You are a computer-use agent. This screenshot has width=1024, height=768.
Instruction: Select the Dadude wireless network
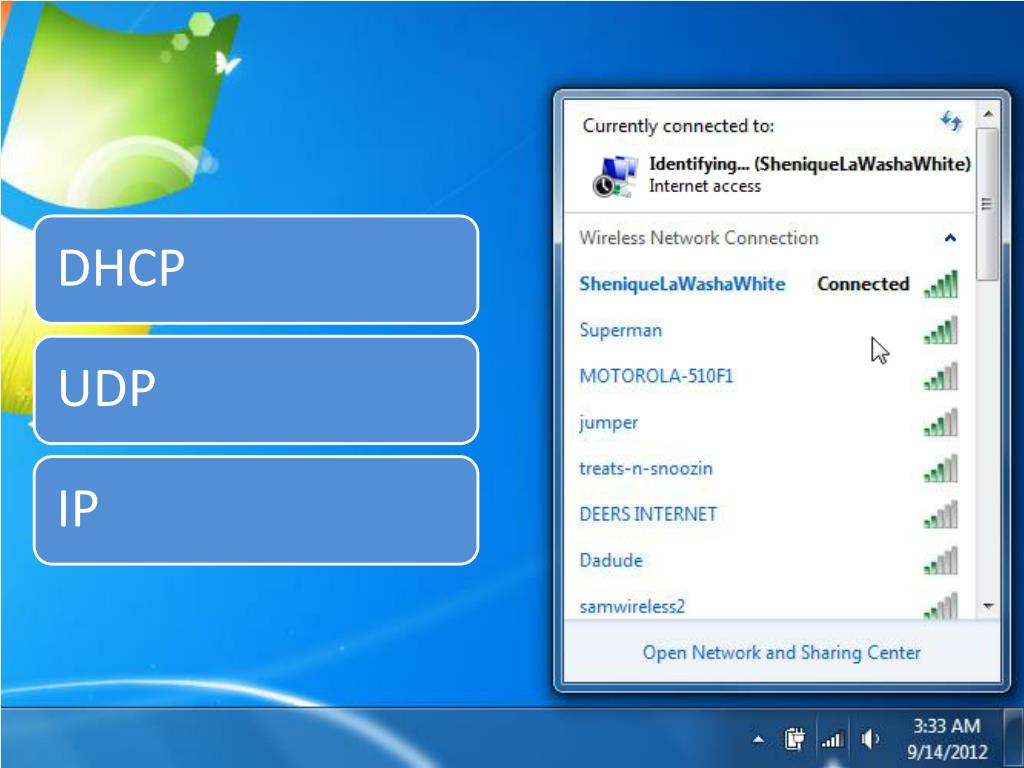768,560
